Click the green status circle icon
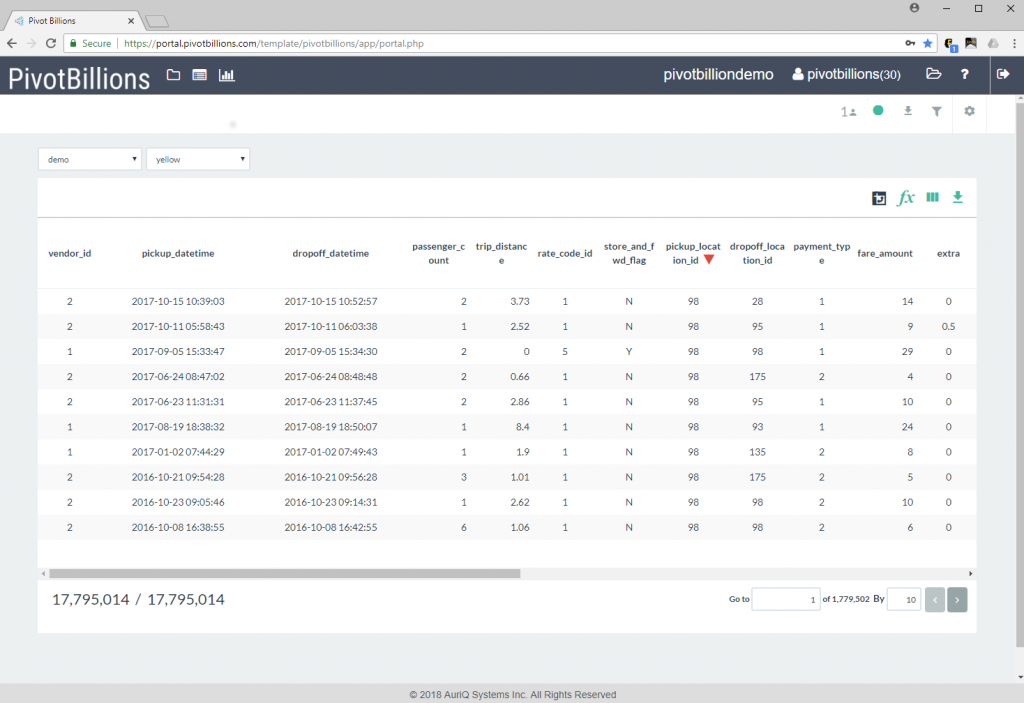This screenshot has height=703, width=1024. (x=878, y=110)
